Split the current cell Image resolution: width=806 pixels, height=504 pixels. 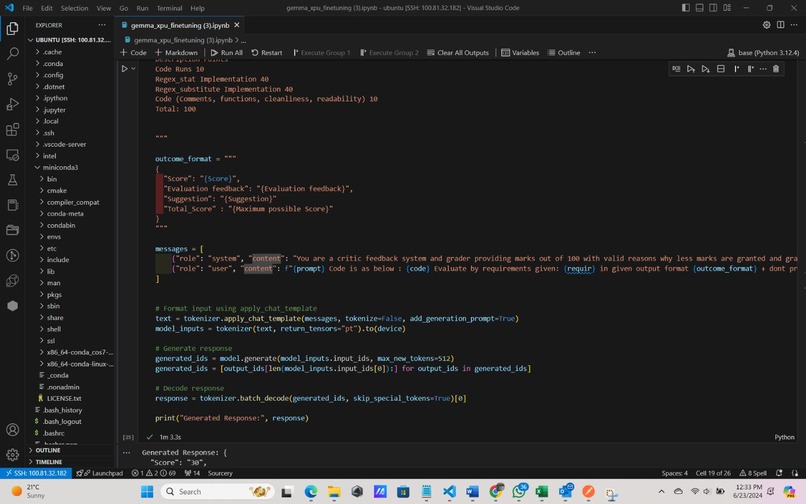point(721,69)
